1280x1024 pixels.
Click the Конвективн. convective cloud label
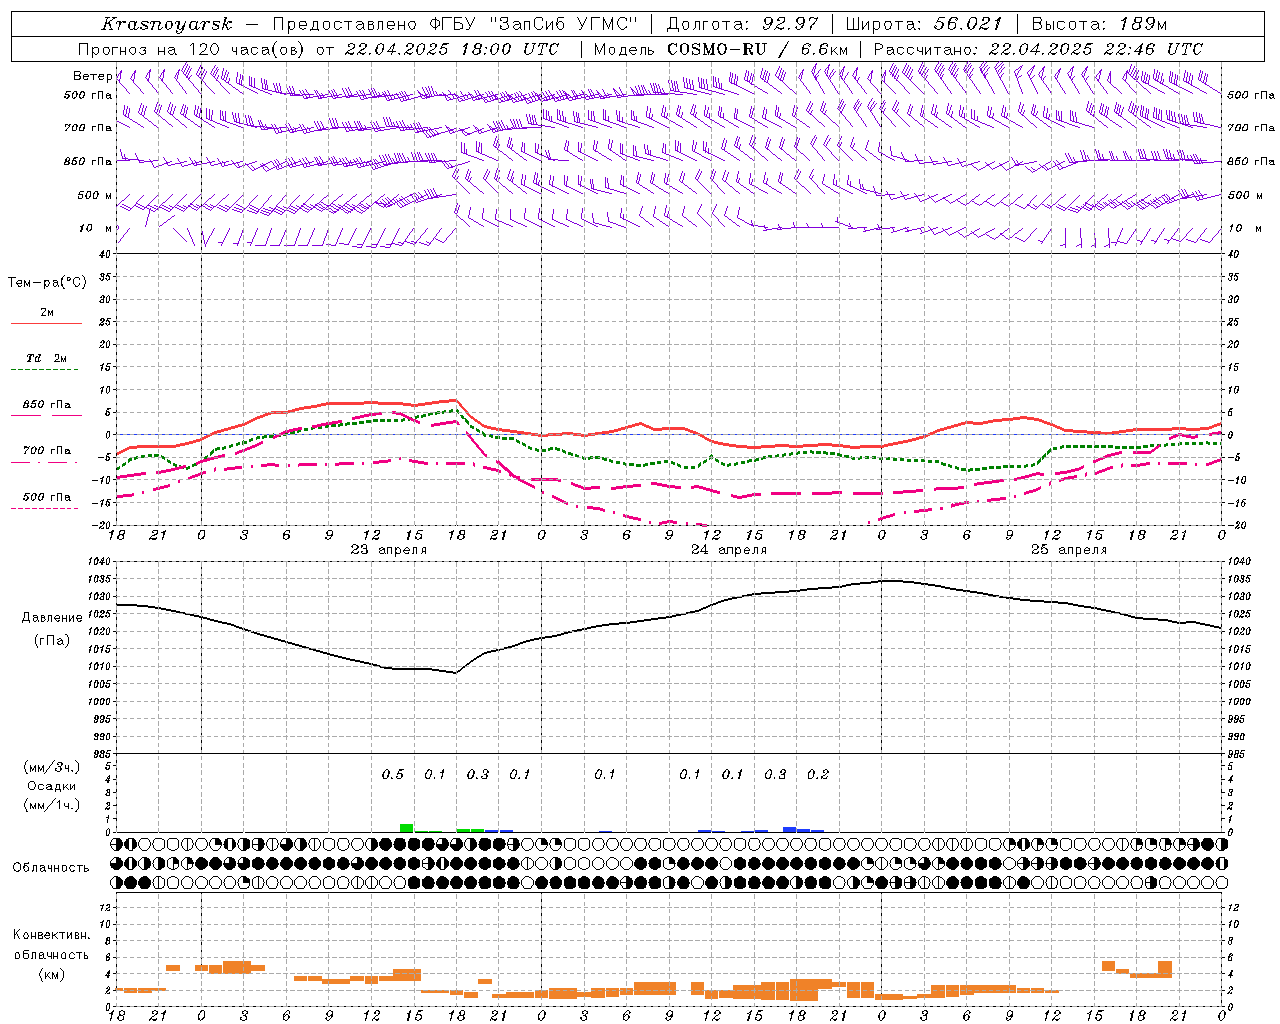click(51, 935)
